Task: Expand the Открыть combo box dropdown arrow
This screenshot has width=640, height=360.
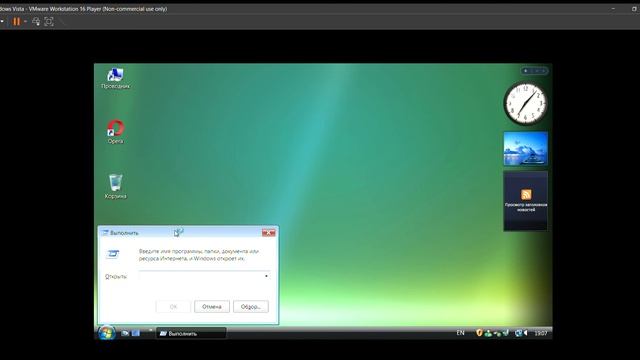Action: [267, 276]
